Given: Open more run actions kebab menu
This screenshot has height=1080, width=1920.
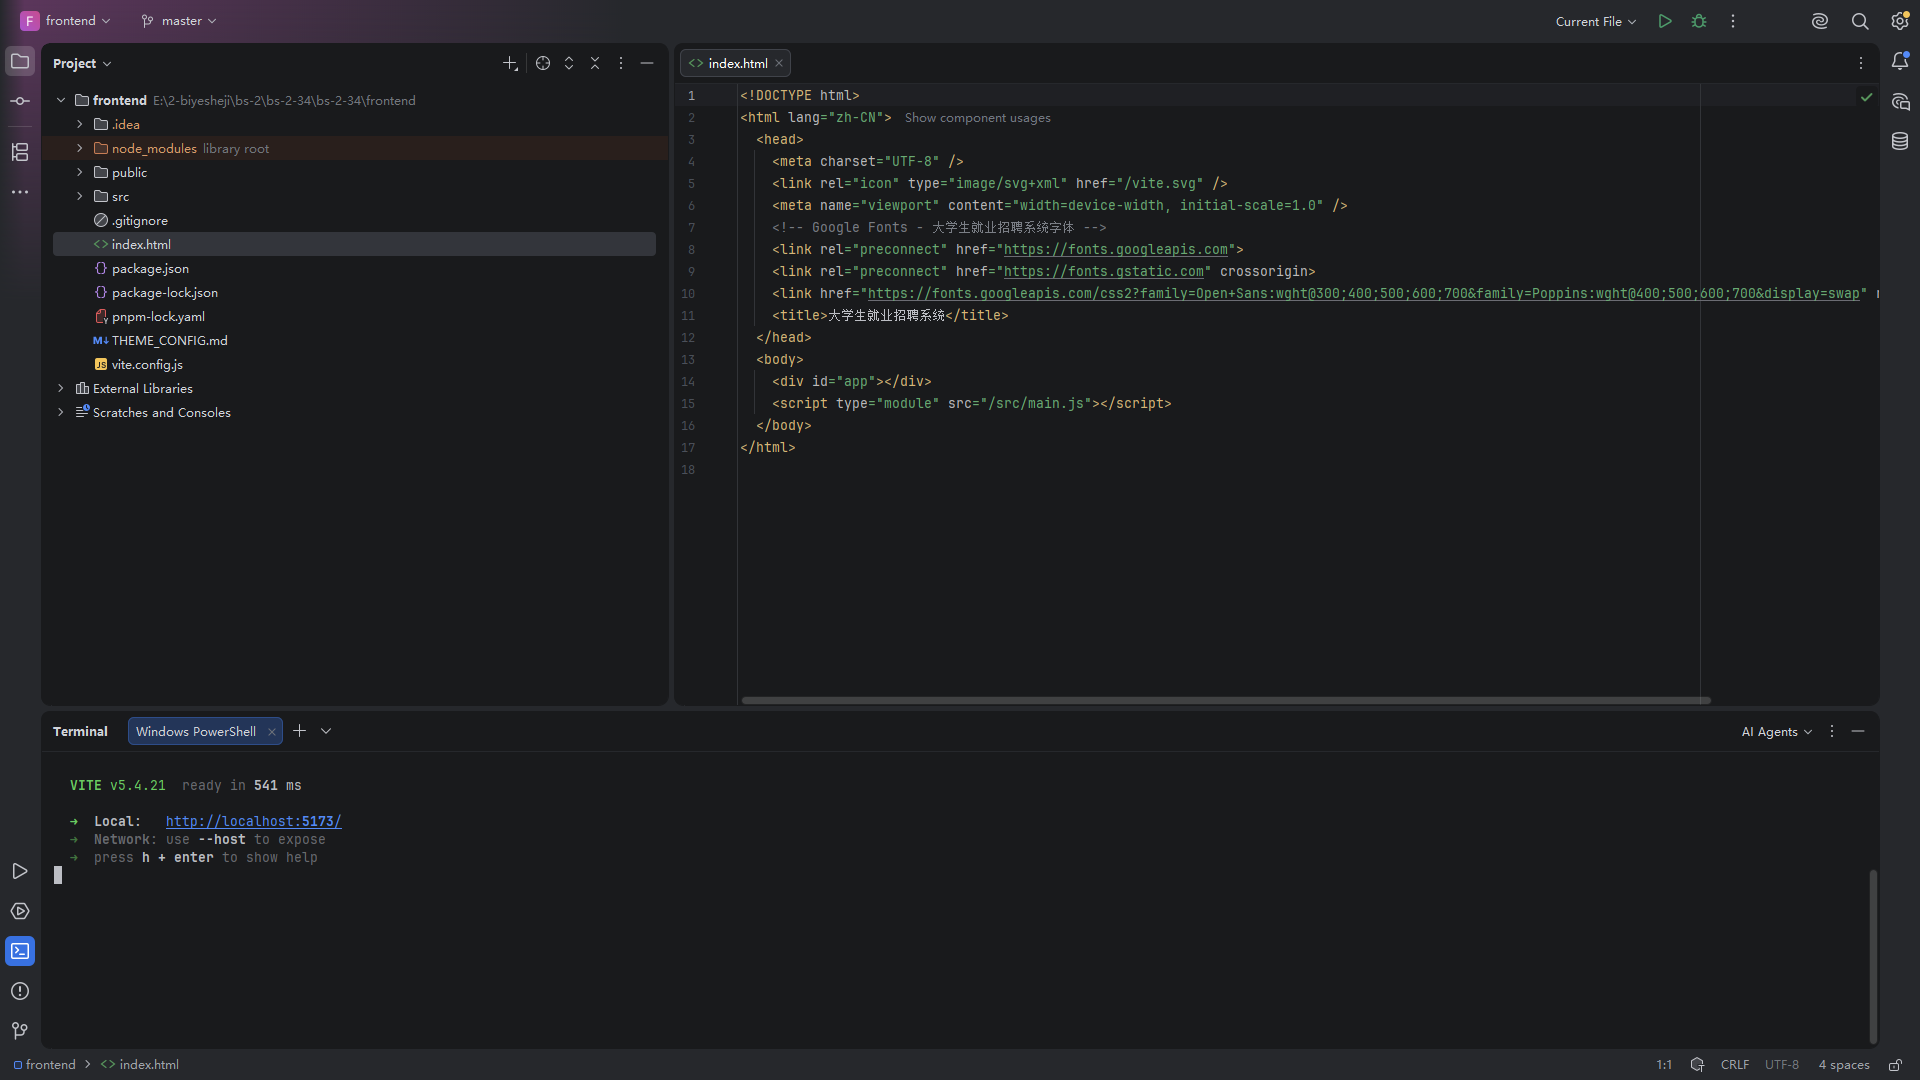Looking at the screenshot, I should 1733,21.
